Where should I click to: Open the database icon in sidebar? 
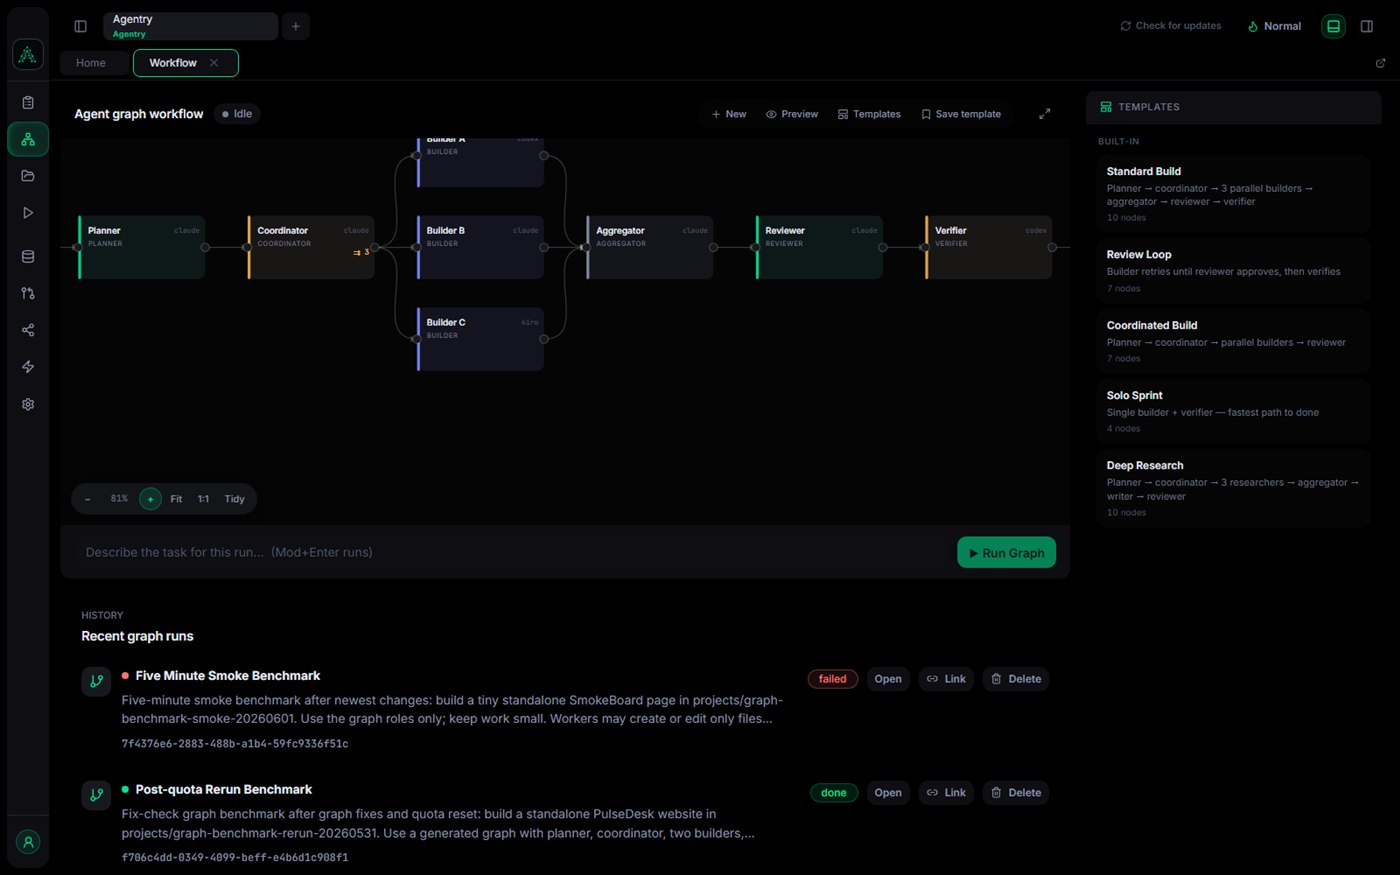coord(28,256)
